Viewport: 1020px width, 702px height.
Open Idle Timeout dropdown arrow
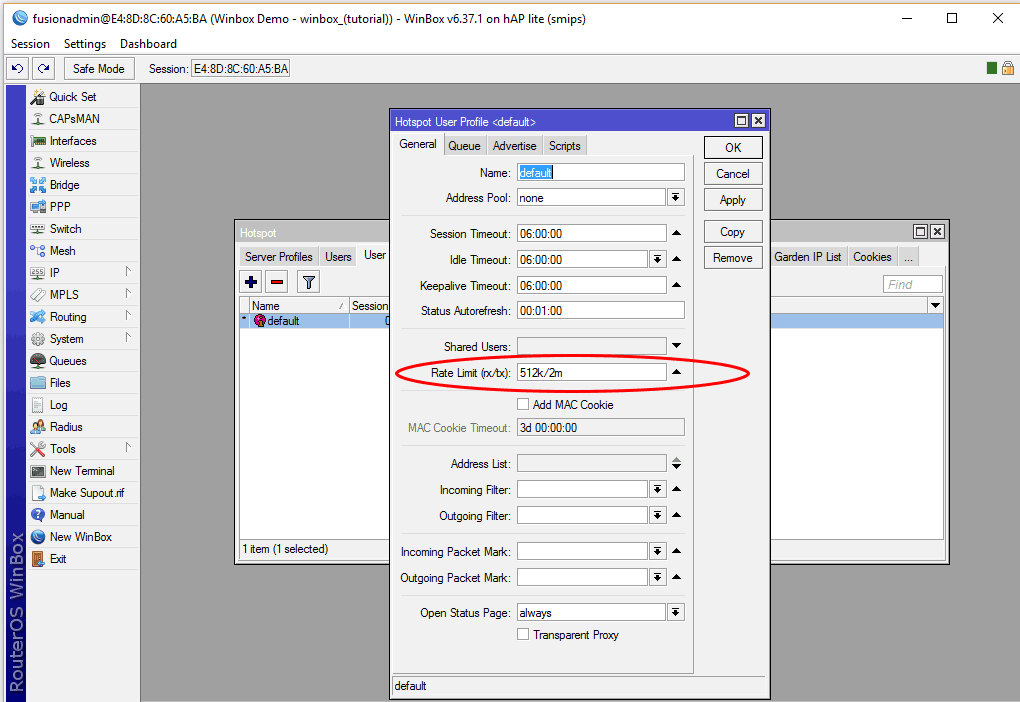pyautogui.click(x=658, y=260)
